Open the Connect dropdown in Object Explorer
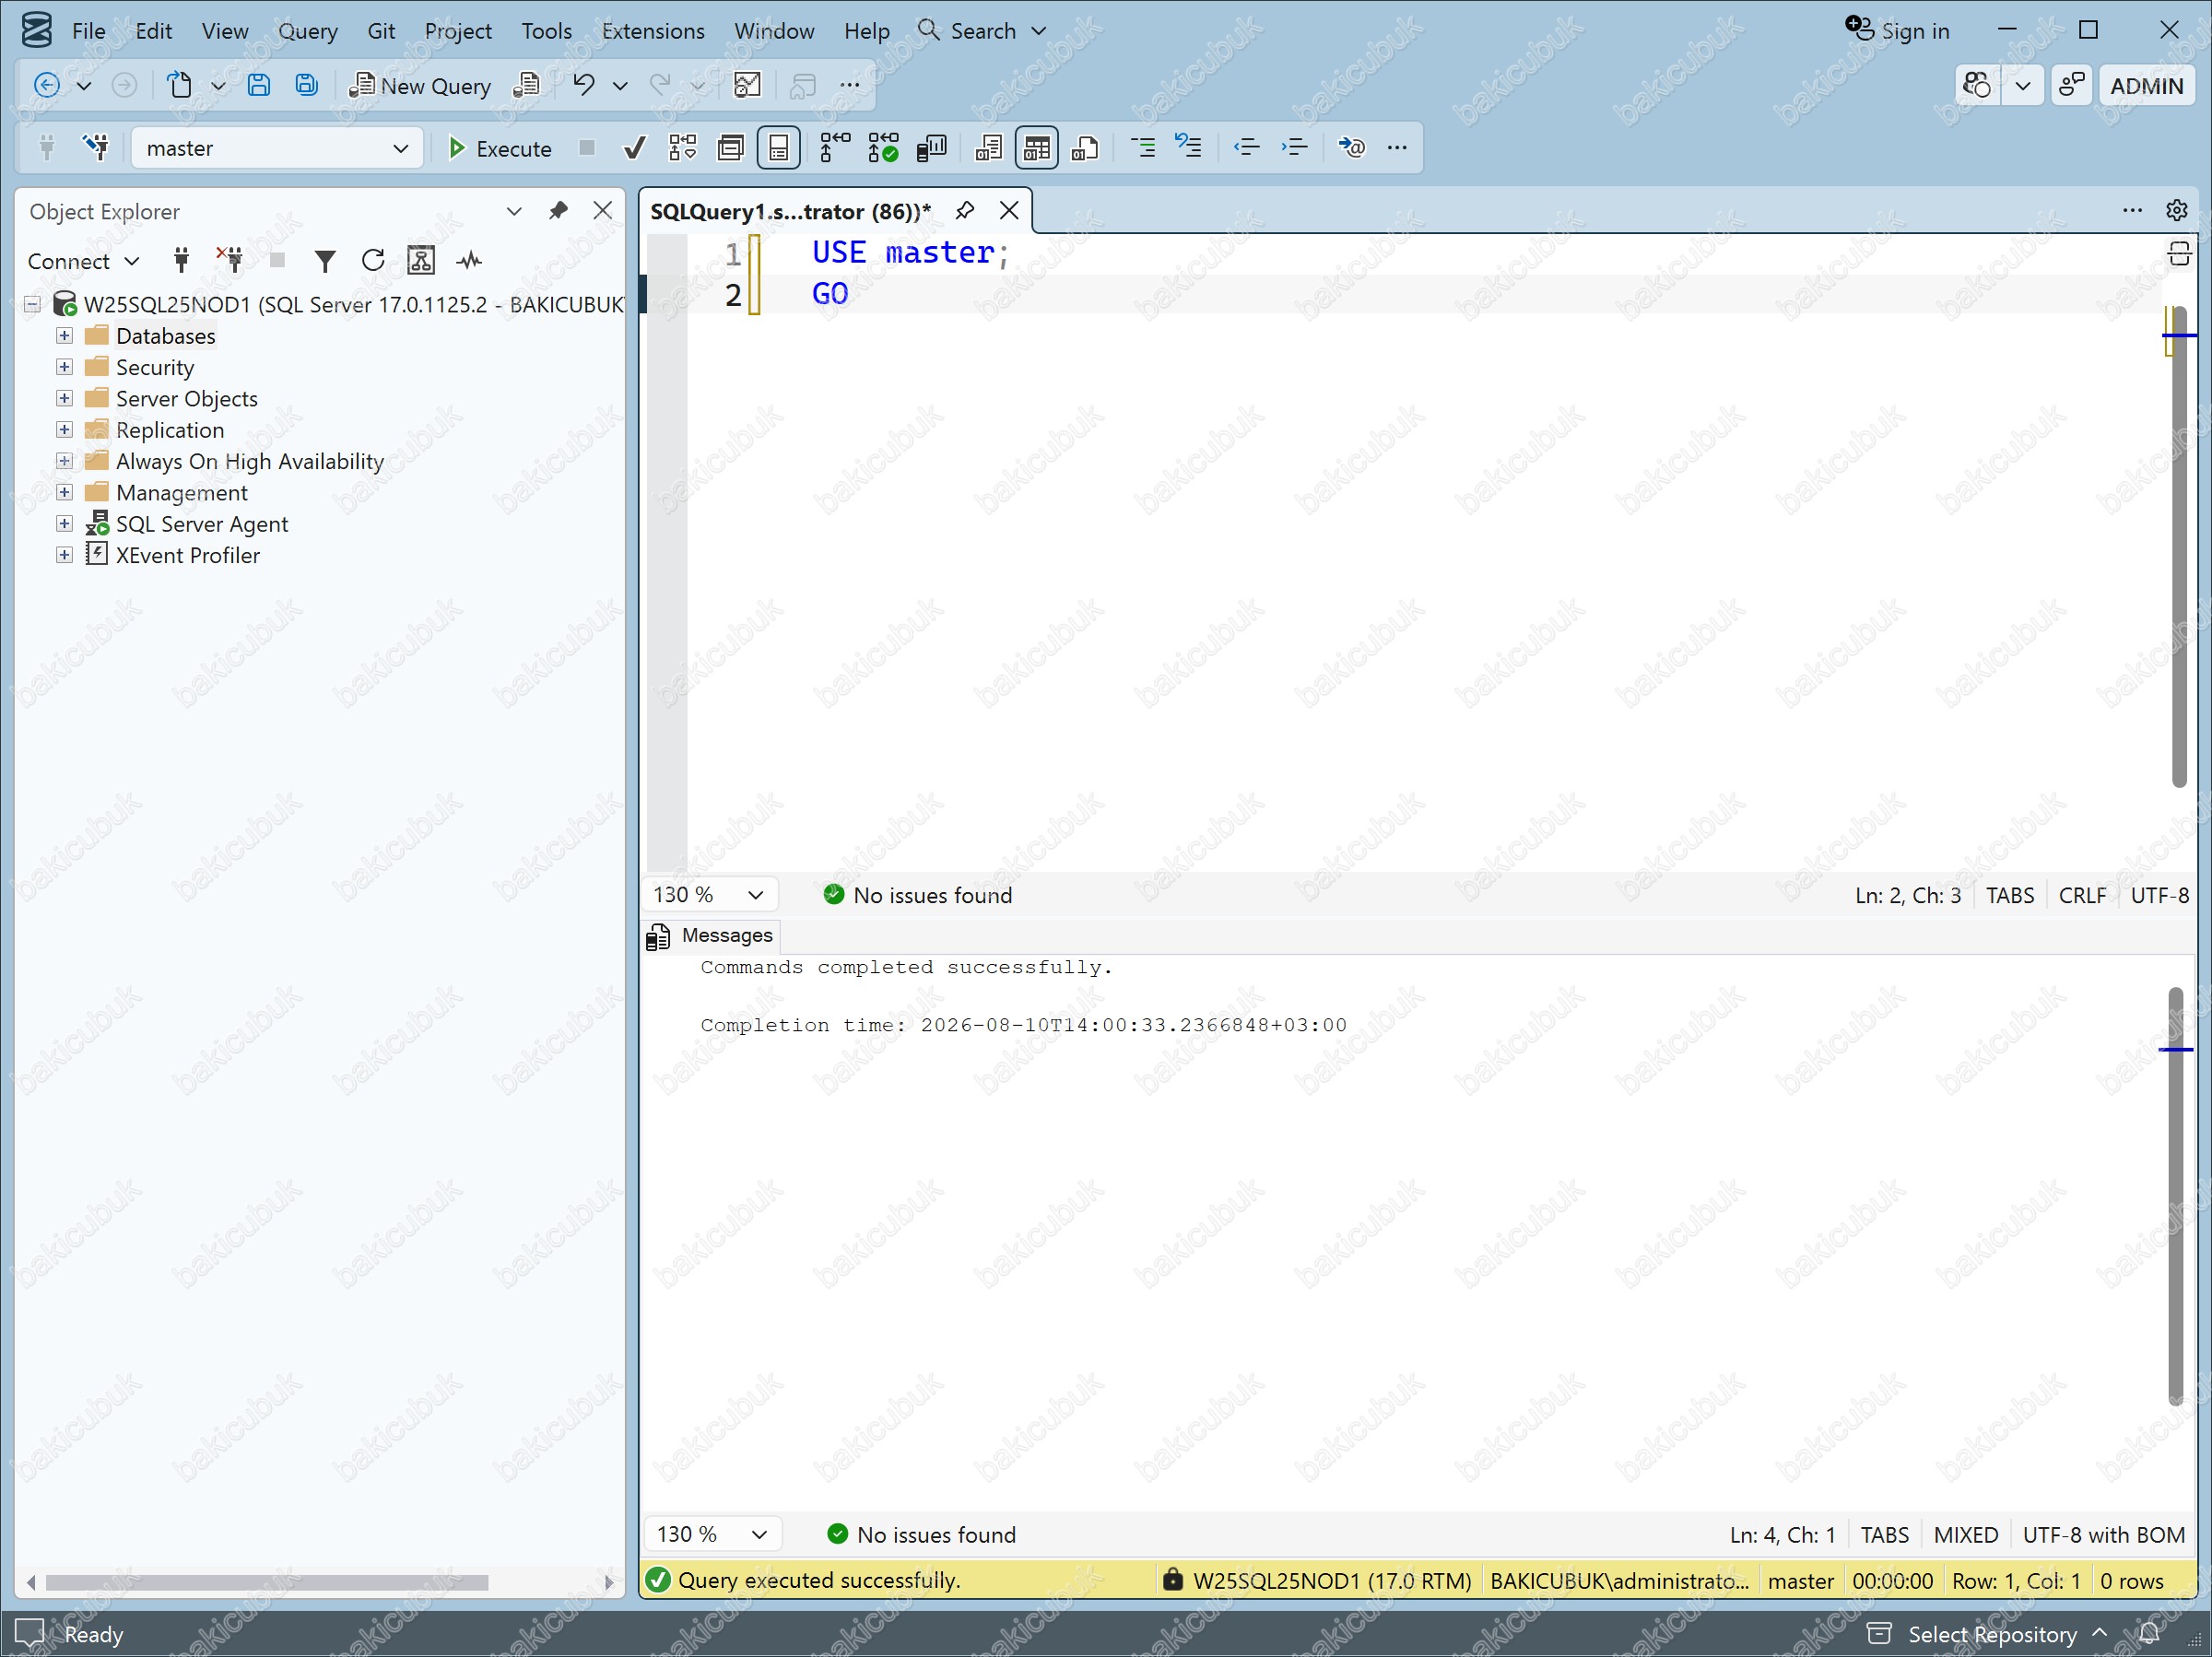The height and width of the screenshot is (1657, 2212). click(84, 261)
